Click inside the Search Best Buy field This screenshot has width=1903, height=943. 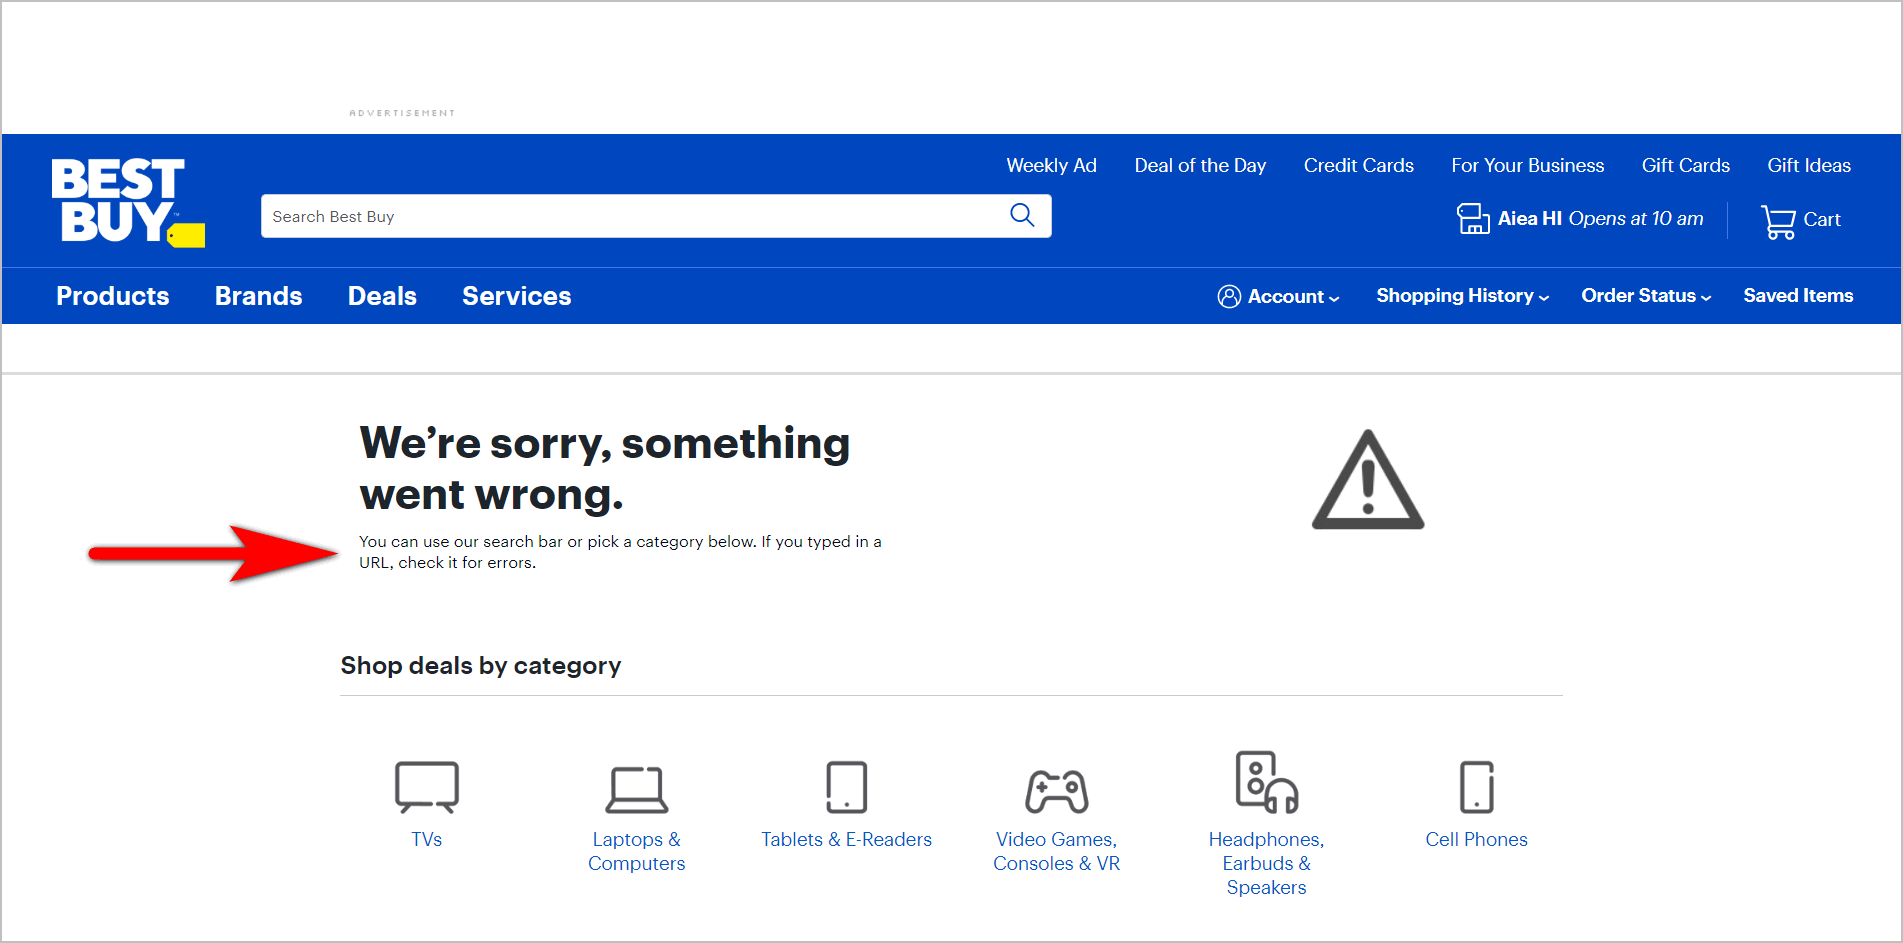[x=600, y=216]
